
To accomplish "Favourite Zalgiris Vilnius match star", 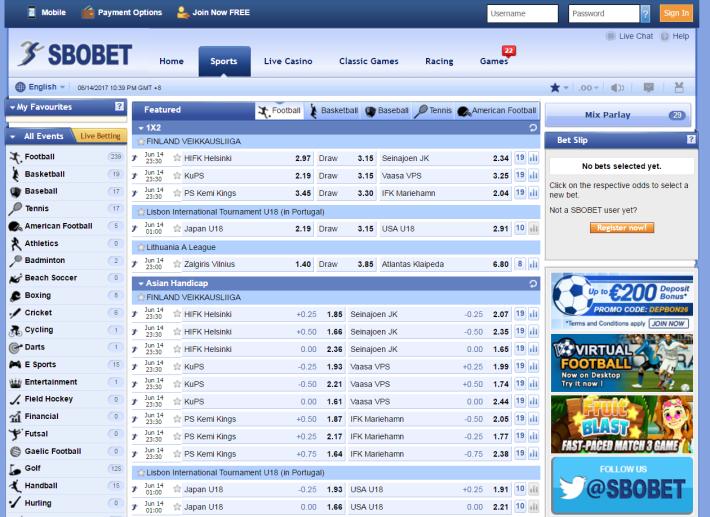I will [177, 264].
